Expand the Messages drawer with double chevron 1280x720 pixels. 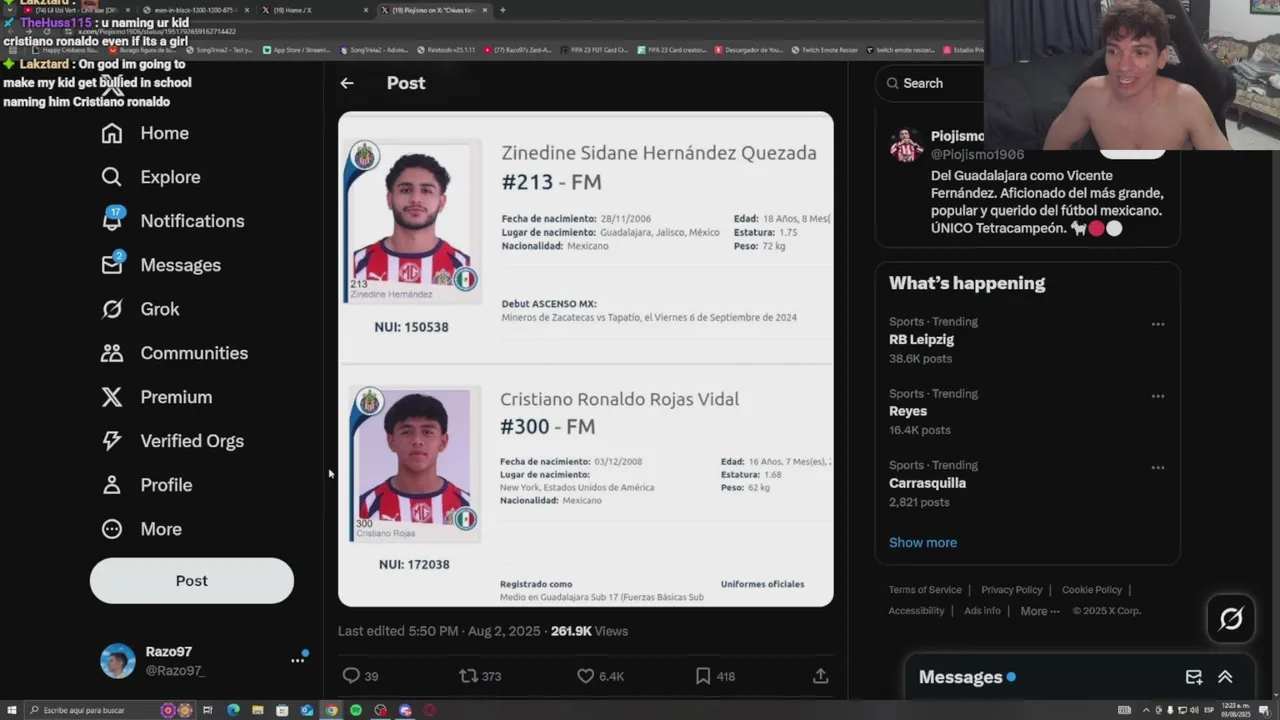point(1225,677)
